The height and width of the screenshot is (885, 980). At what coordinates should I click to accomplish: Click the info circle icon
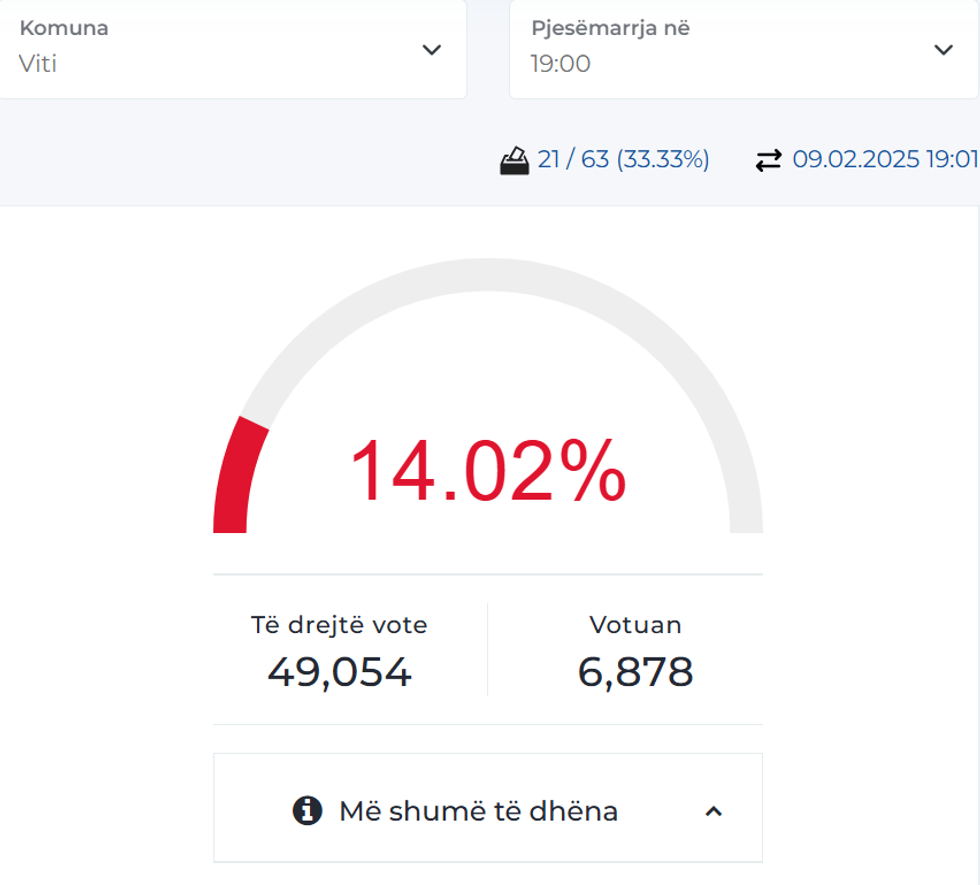coord(307,810)
